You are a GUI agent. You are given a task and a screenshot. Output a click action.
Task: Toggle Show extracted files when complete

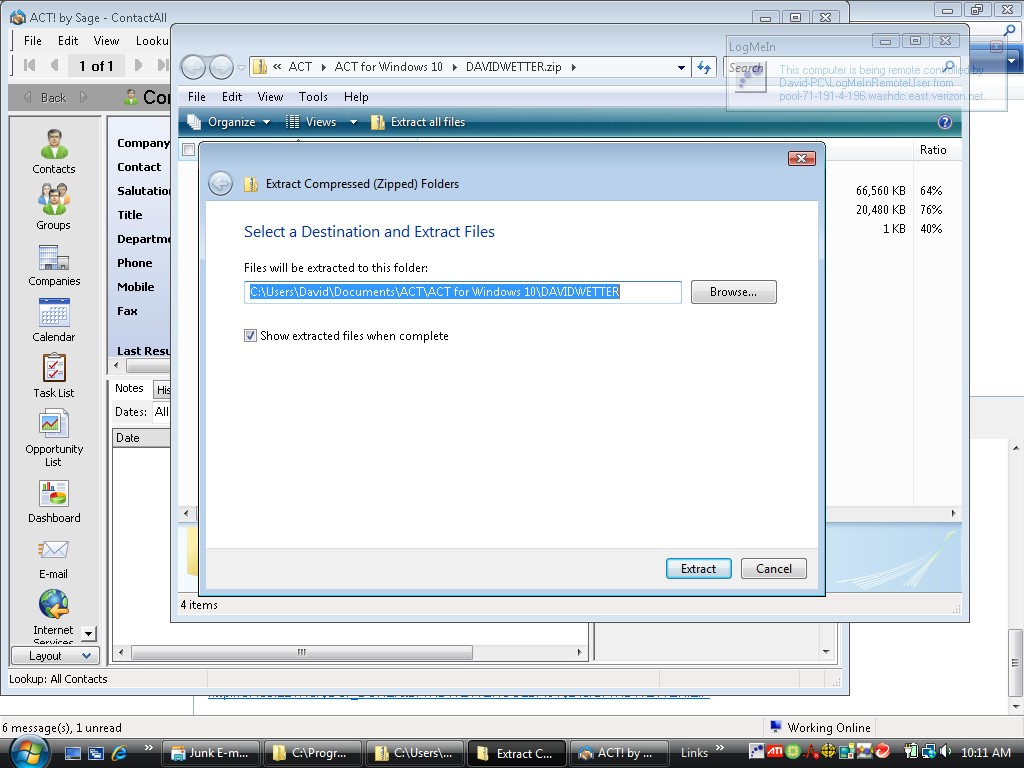tap(250, 336)
